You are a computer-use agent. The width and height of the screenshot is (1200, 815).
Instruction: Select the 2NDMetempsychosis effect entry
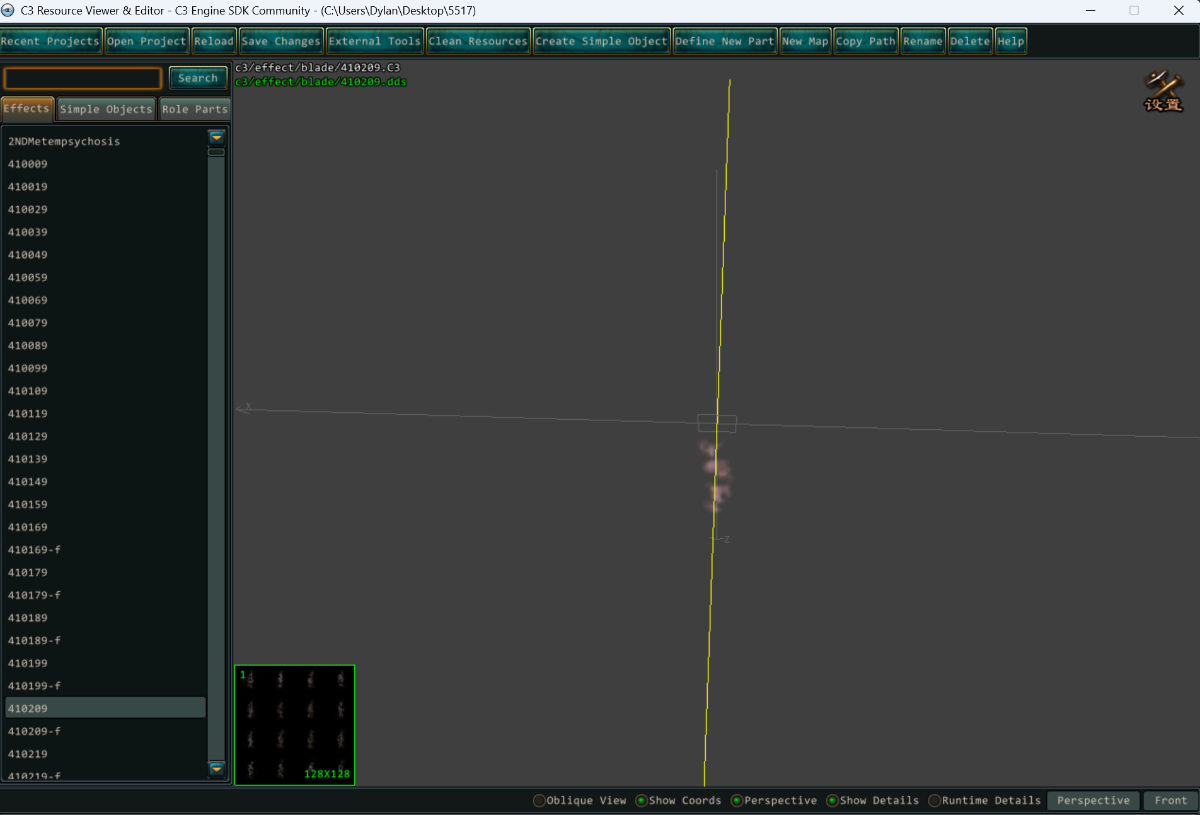point(64,141)
